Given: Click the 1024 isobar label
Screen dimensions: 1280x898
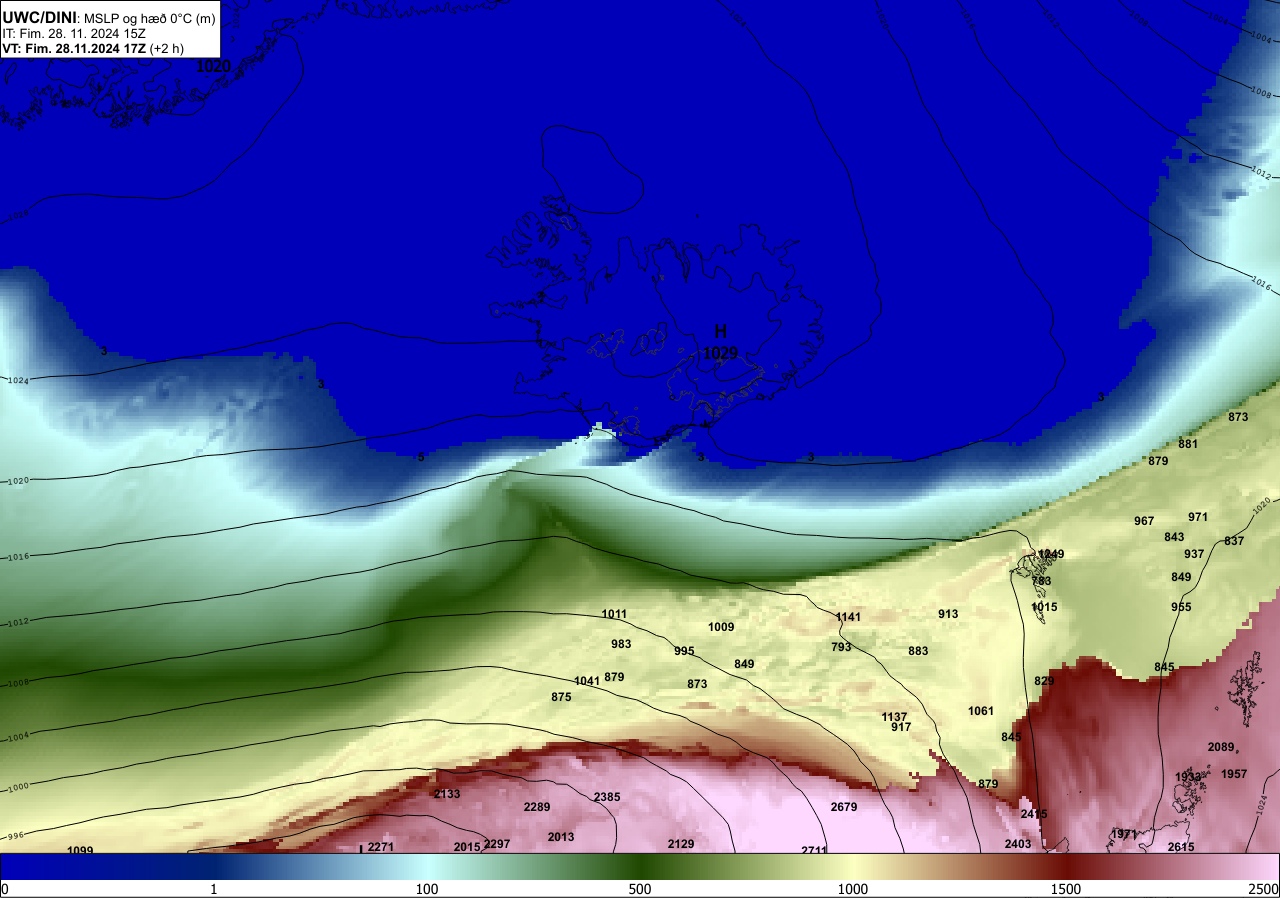Looking at the screenshot, I should pos(17,381).
